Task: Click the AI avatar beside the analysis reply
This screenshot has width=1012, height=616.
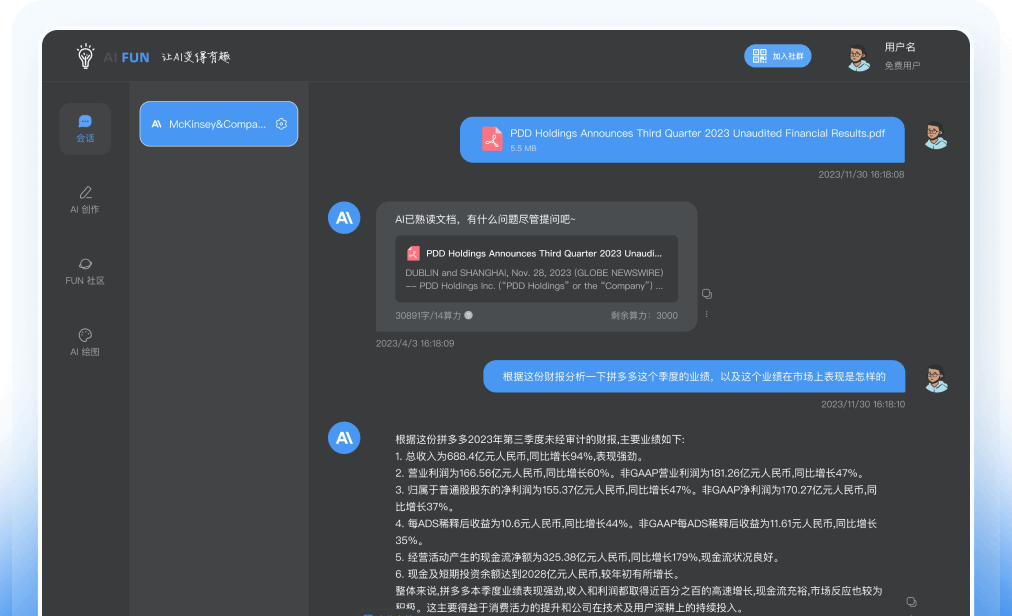Action: (x=343, y=438)
